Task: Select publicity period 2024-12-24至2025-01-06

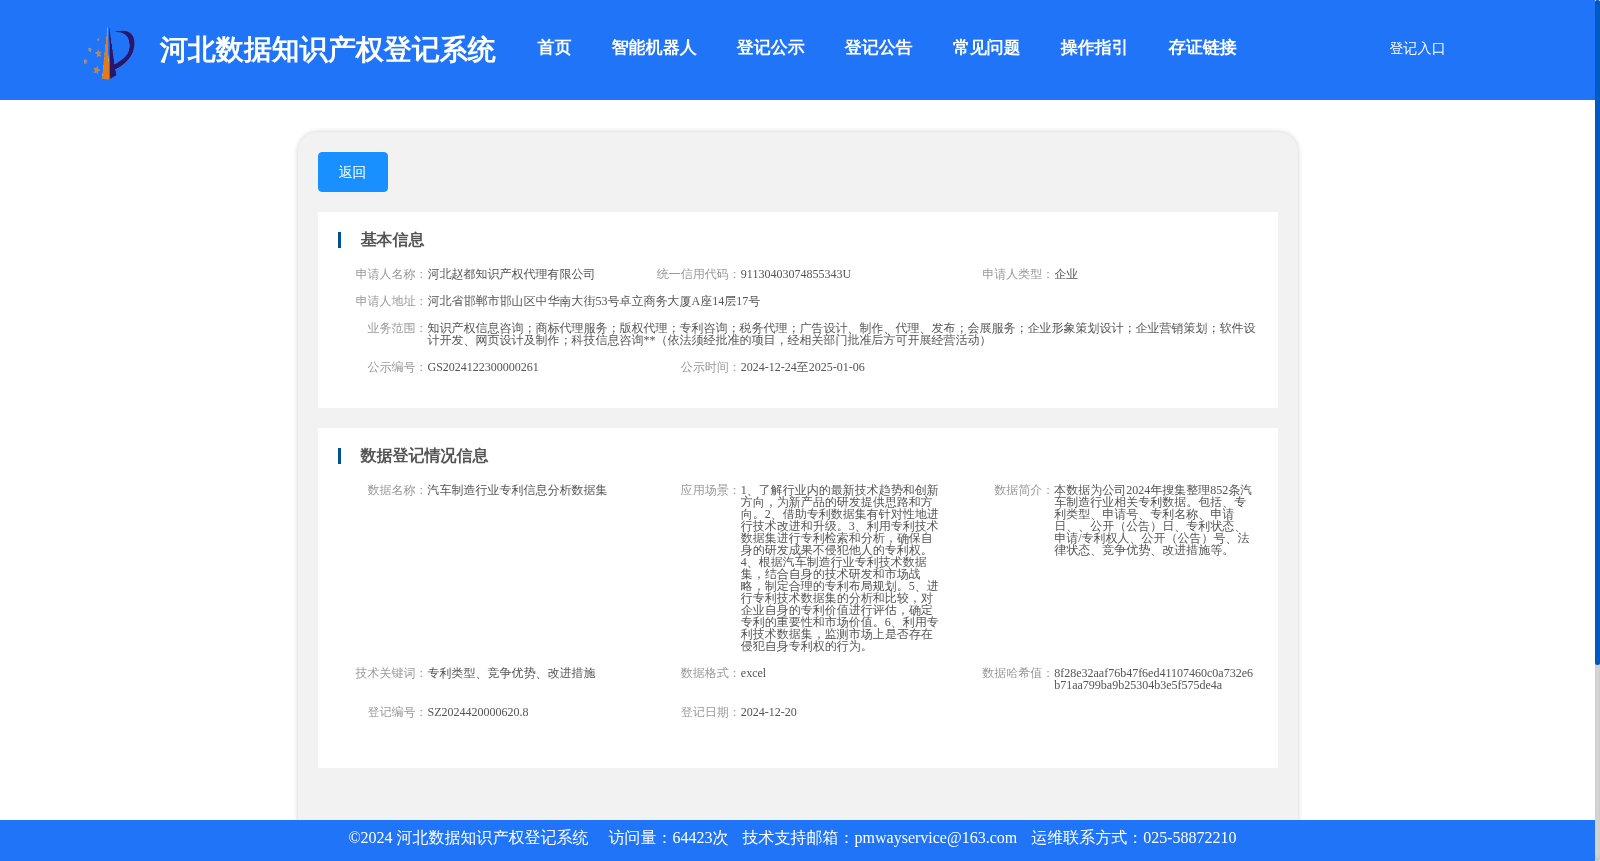Action: (803, 367)
